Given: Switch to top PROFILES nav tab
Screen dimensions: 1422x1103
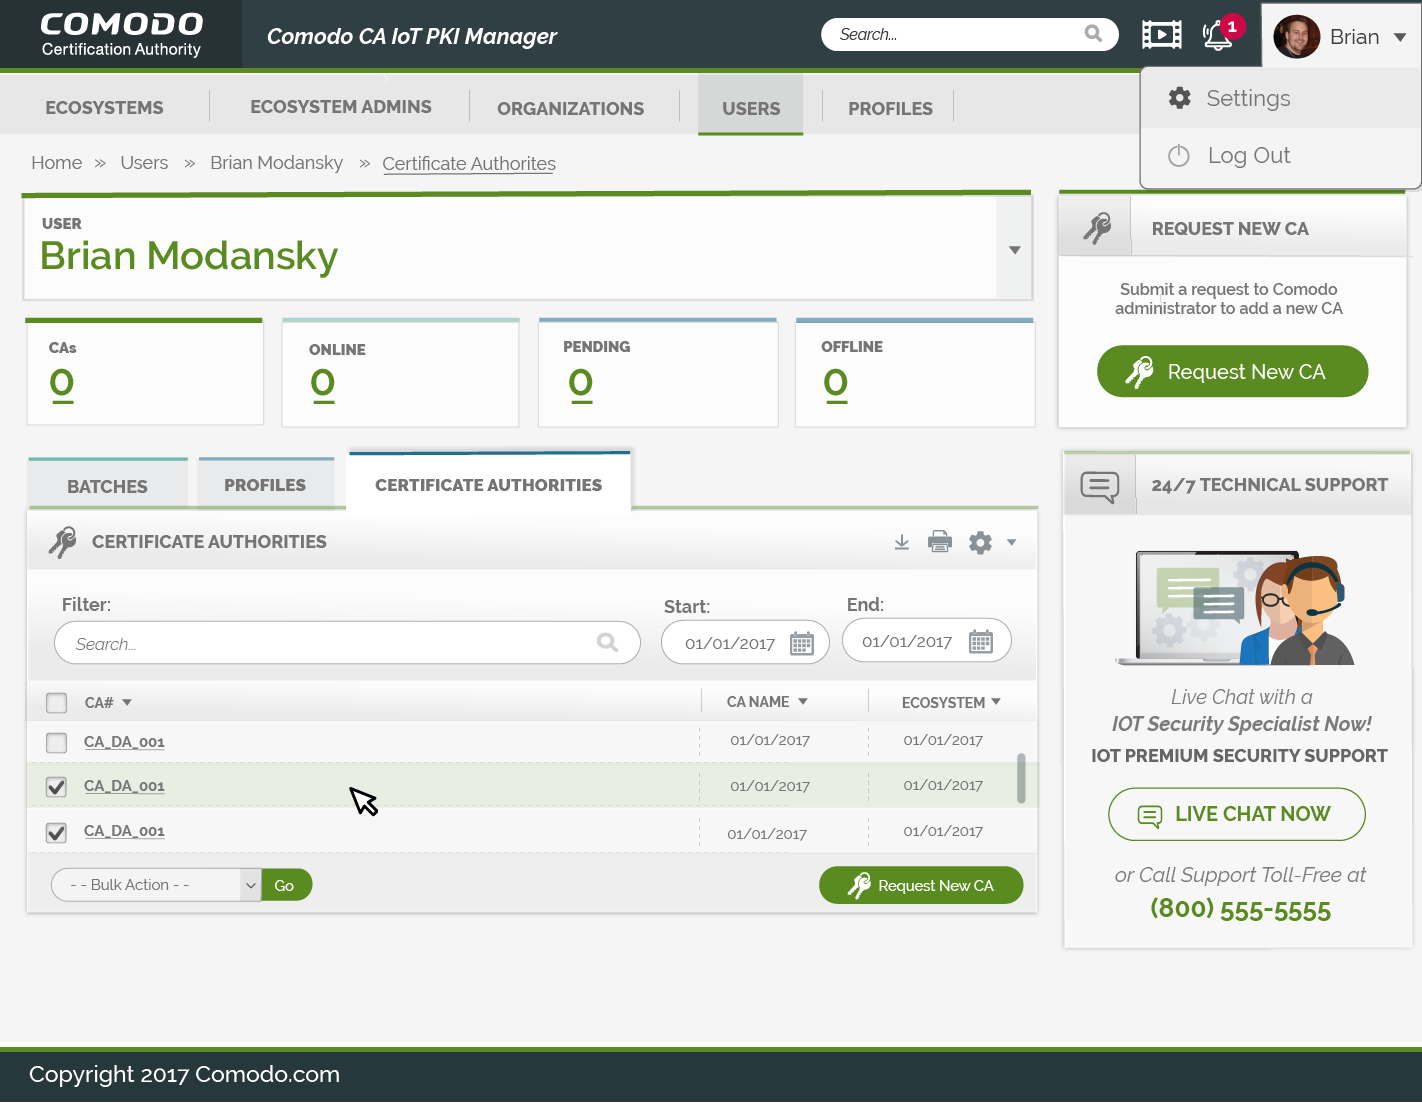Looking at the screenshot, I should [x=890, y=109].
